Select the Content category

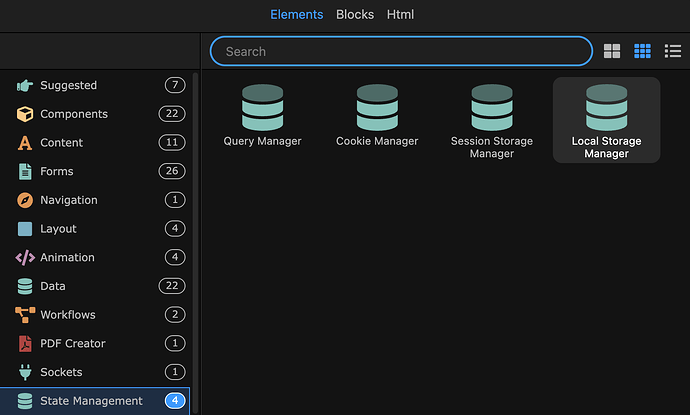[x=95, y=143]
